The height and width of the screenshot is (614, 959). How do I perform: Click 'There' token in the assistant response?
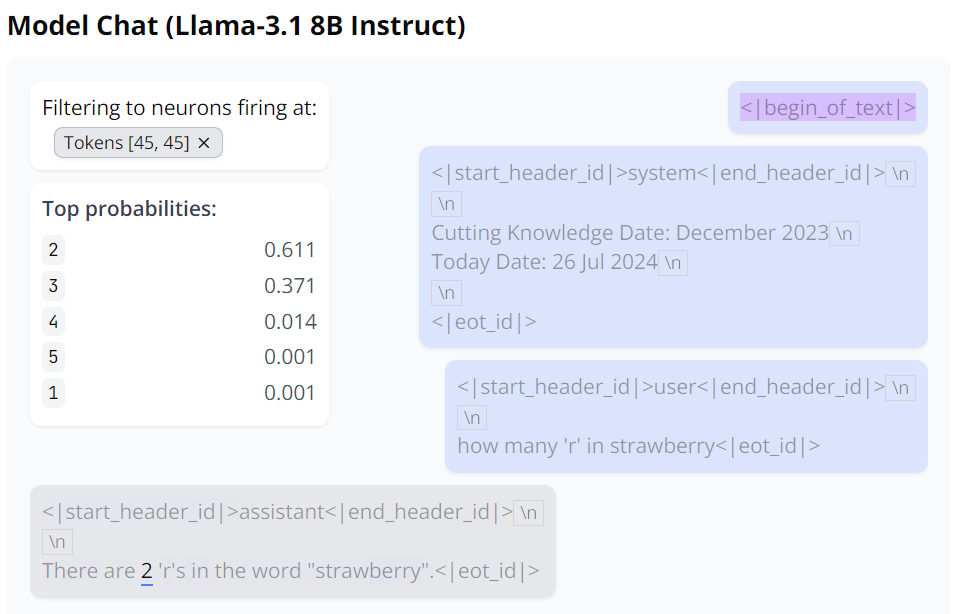pos(69,571)
